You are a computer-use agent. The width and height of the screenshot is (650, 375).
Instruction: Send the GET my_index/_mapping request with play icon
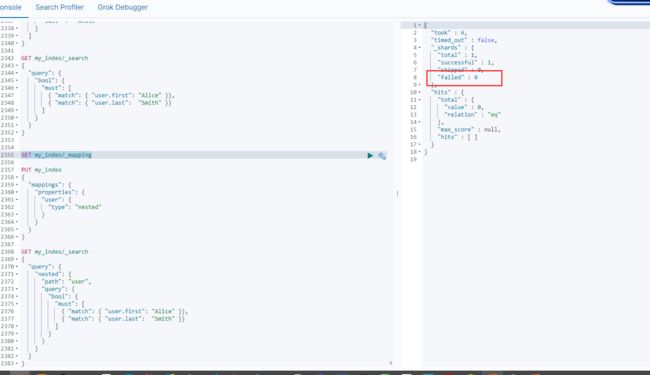click(370, 155)
